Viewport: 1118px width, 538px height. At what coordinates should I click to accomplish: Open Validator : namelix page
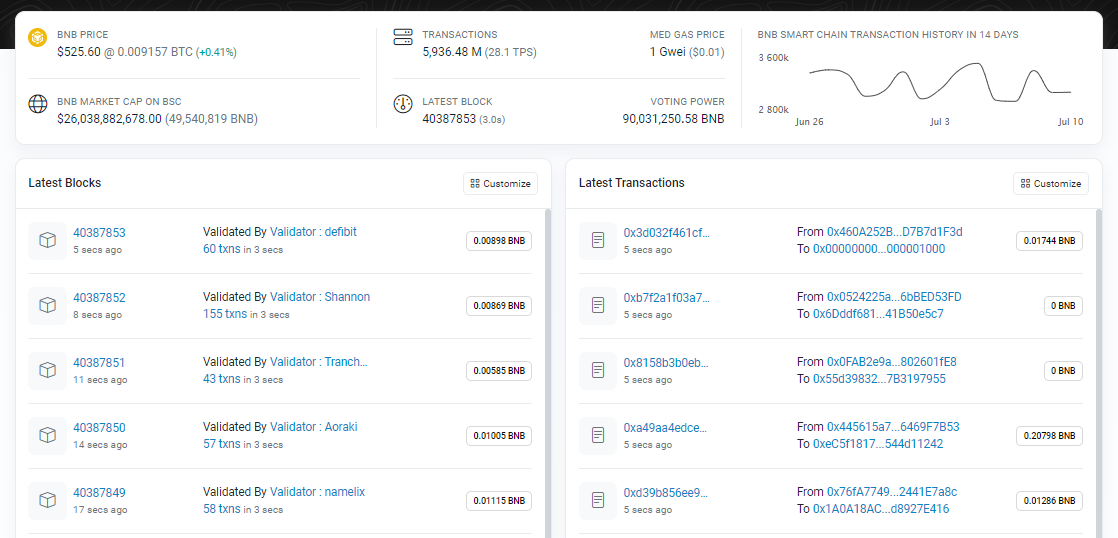pos(317,492)
